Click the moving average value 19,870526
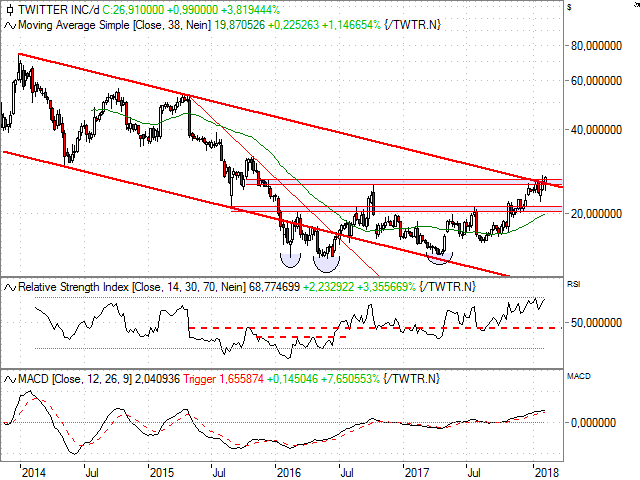The image size is (640, 480). 240,25
